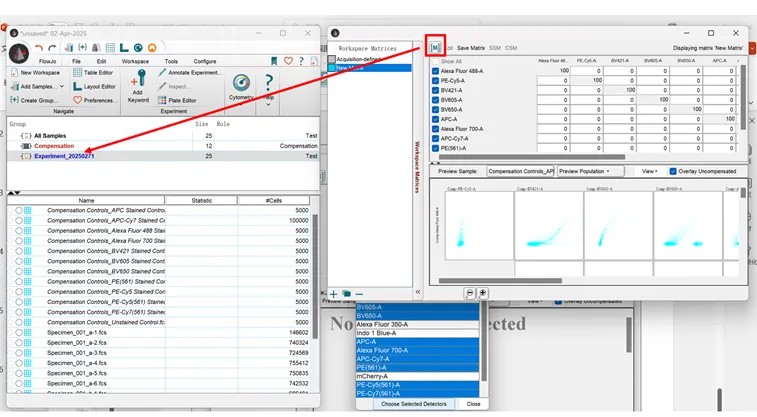The height and width of the screenshot is (417, 757).
Task: Disable Overlay Uncompensated checkbox
Action: tap(672, 171)
